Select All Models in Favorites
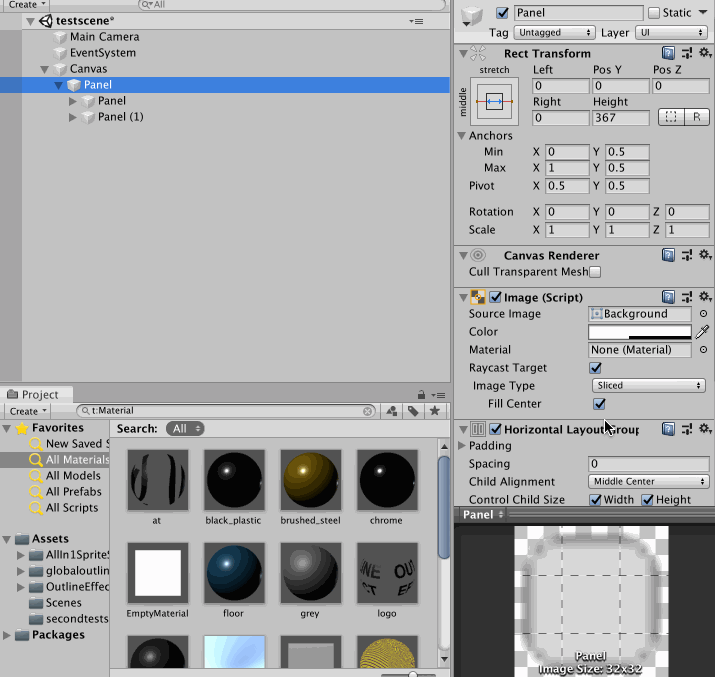 click(x=73, y=475)
